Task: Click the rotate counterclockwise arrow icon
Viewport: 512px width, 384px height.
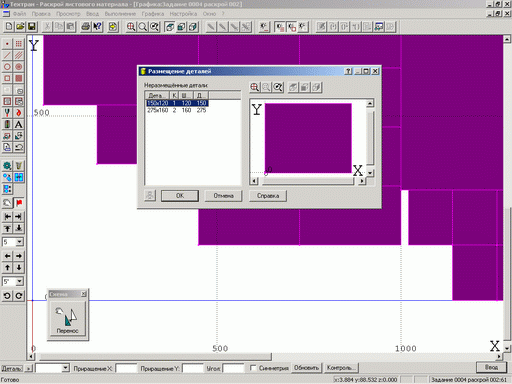Action: coord(7,296)
